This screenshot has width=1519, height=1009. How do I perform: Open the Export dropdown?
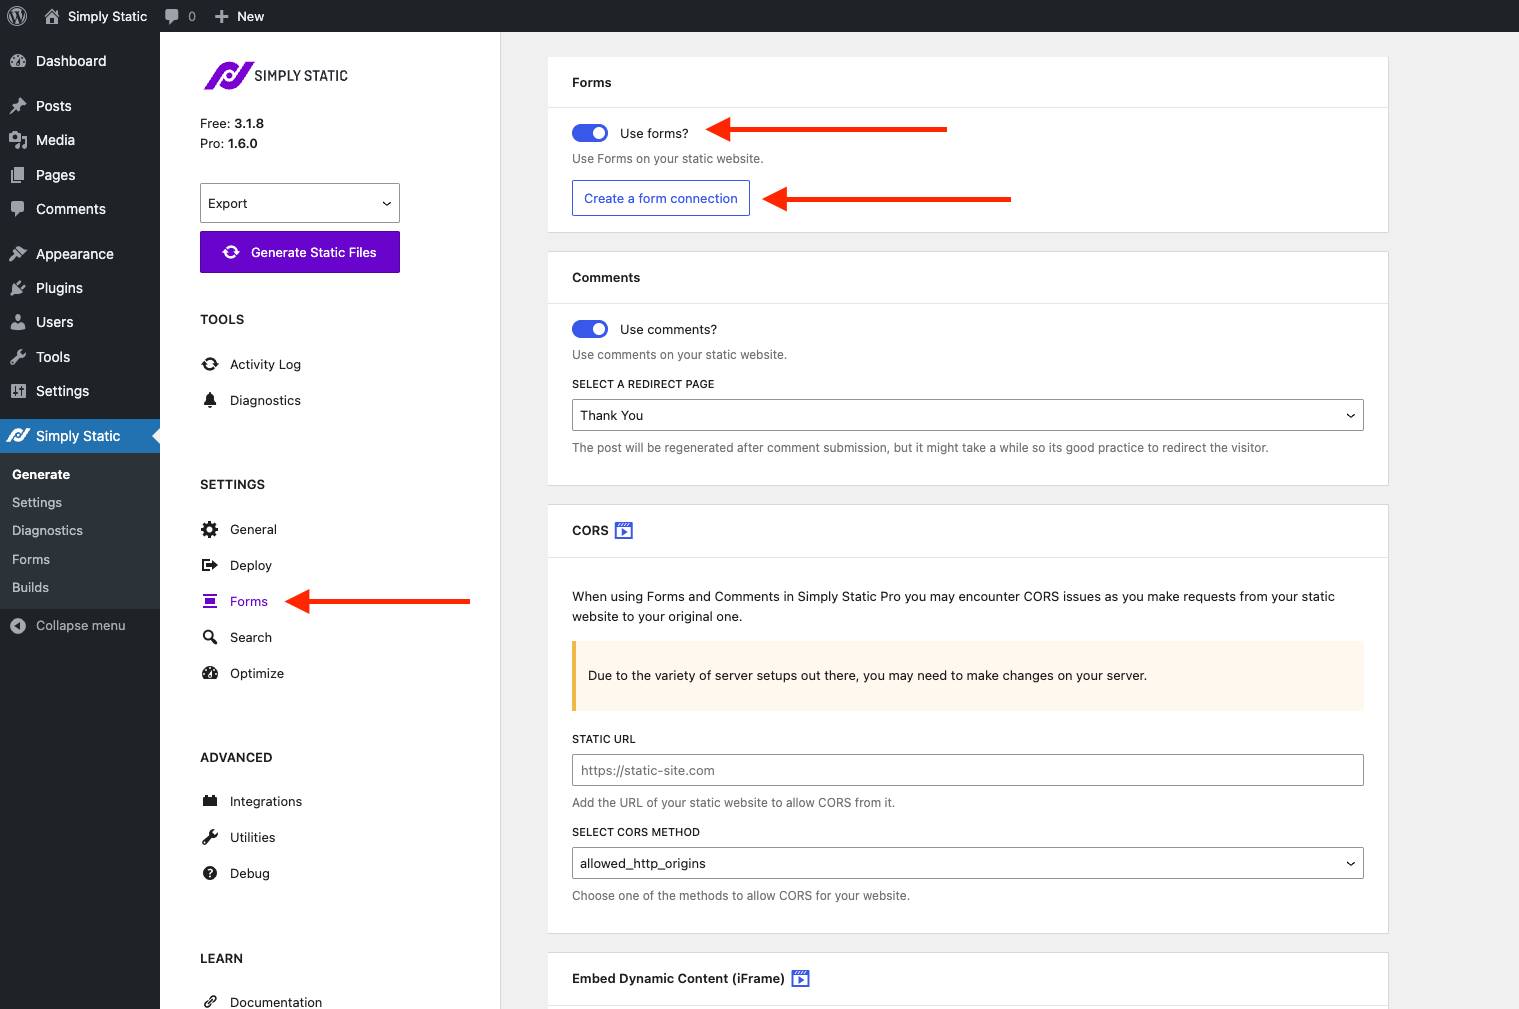(300, 203)
